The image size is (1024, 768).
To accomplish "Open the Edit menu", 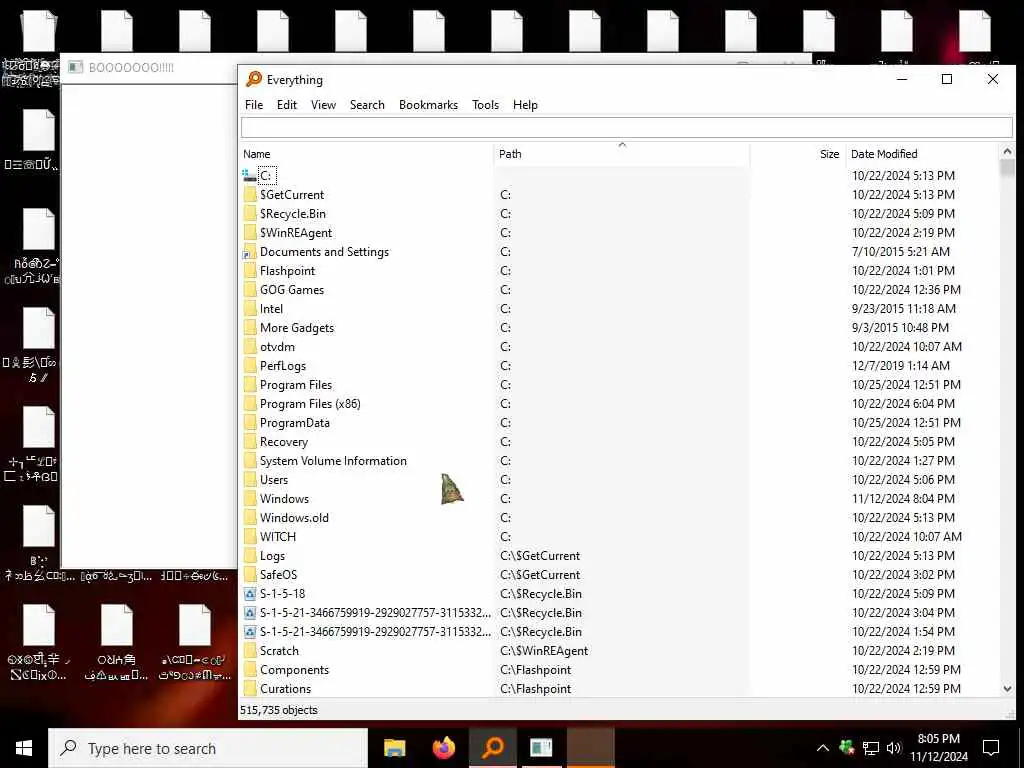I will click(287, 105).
